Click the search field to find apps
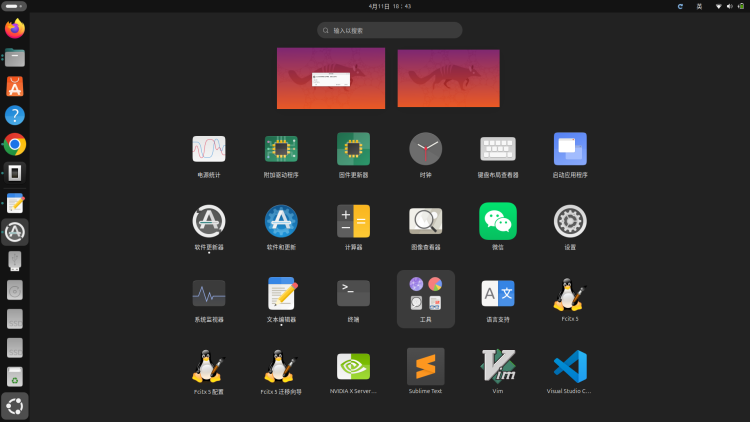750x422 pixels. point(390,31)
